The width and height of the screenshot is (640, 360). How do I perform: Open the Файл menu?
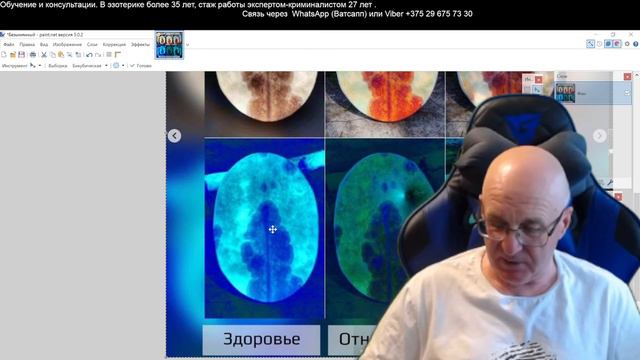click(x=9, y=44)
